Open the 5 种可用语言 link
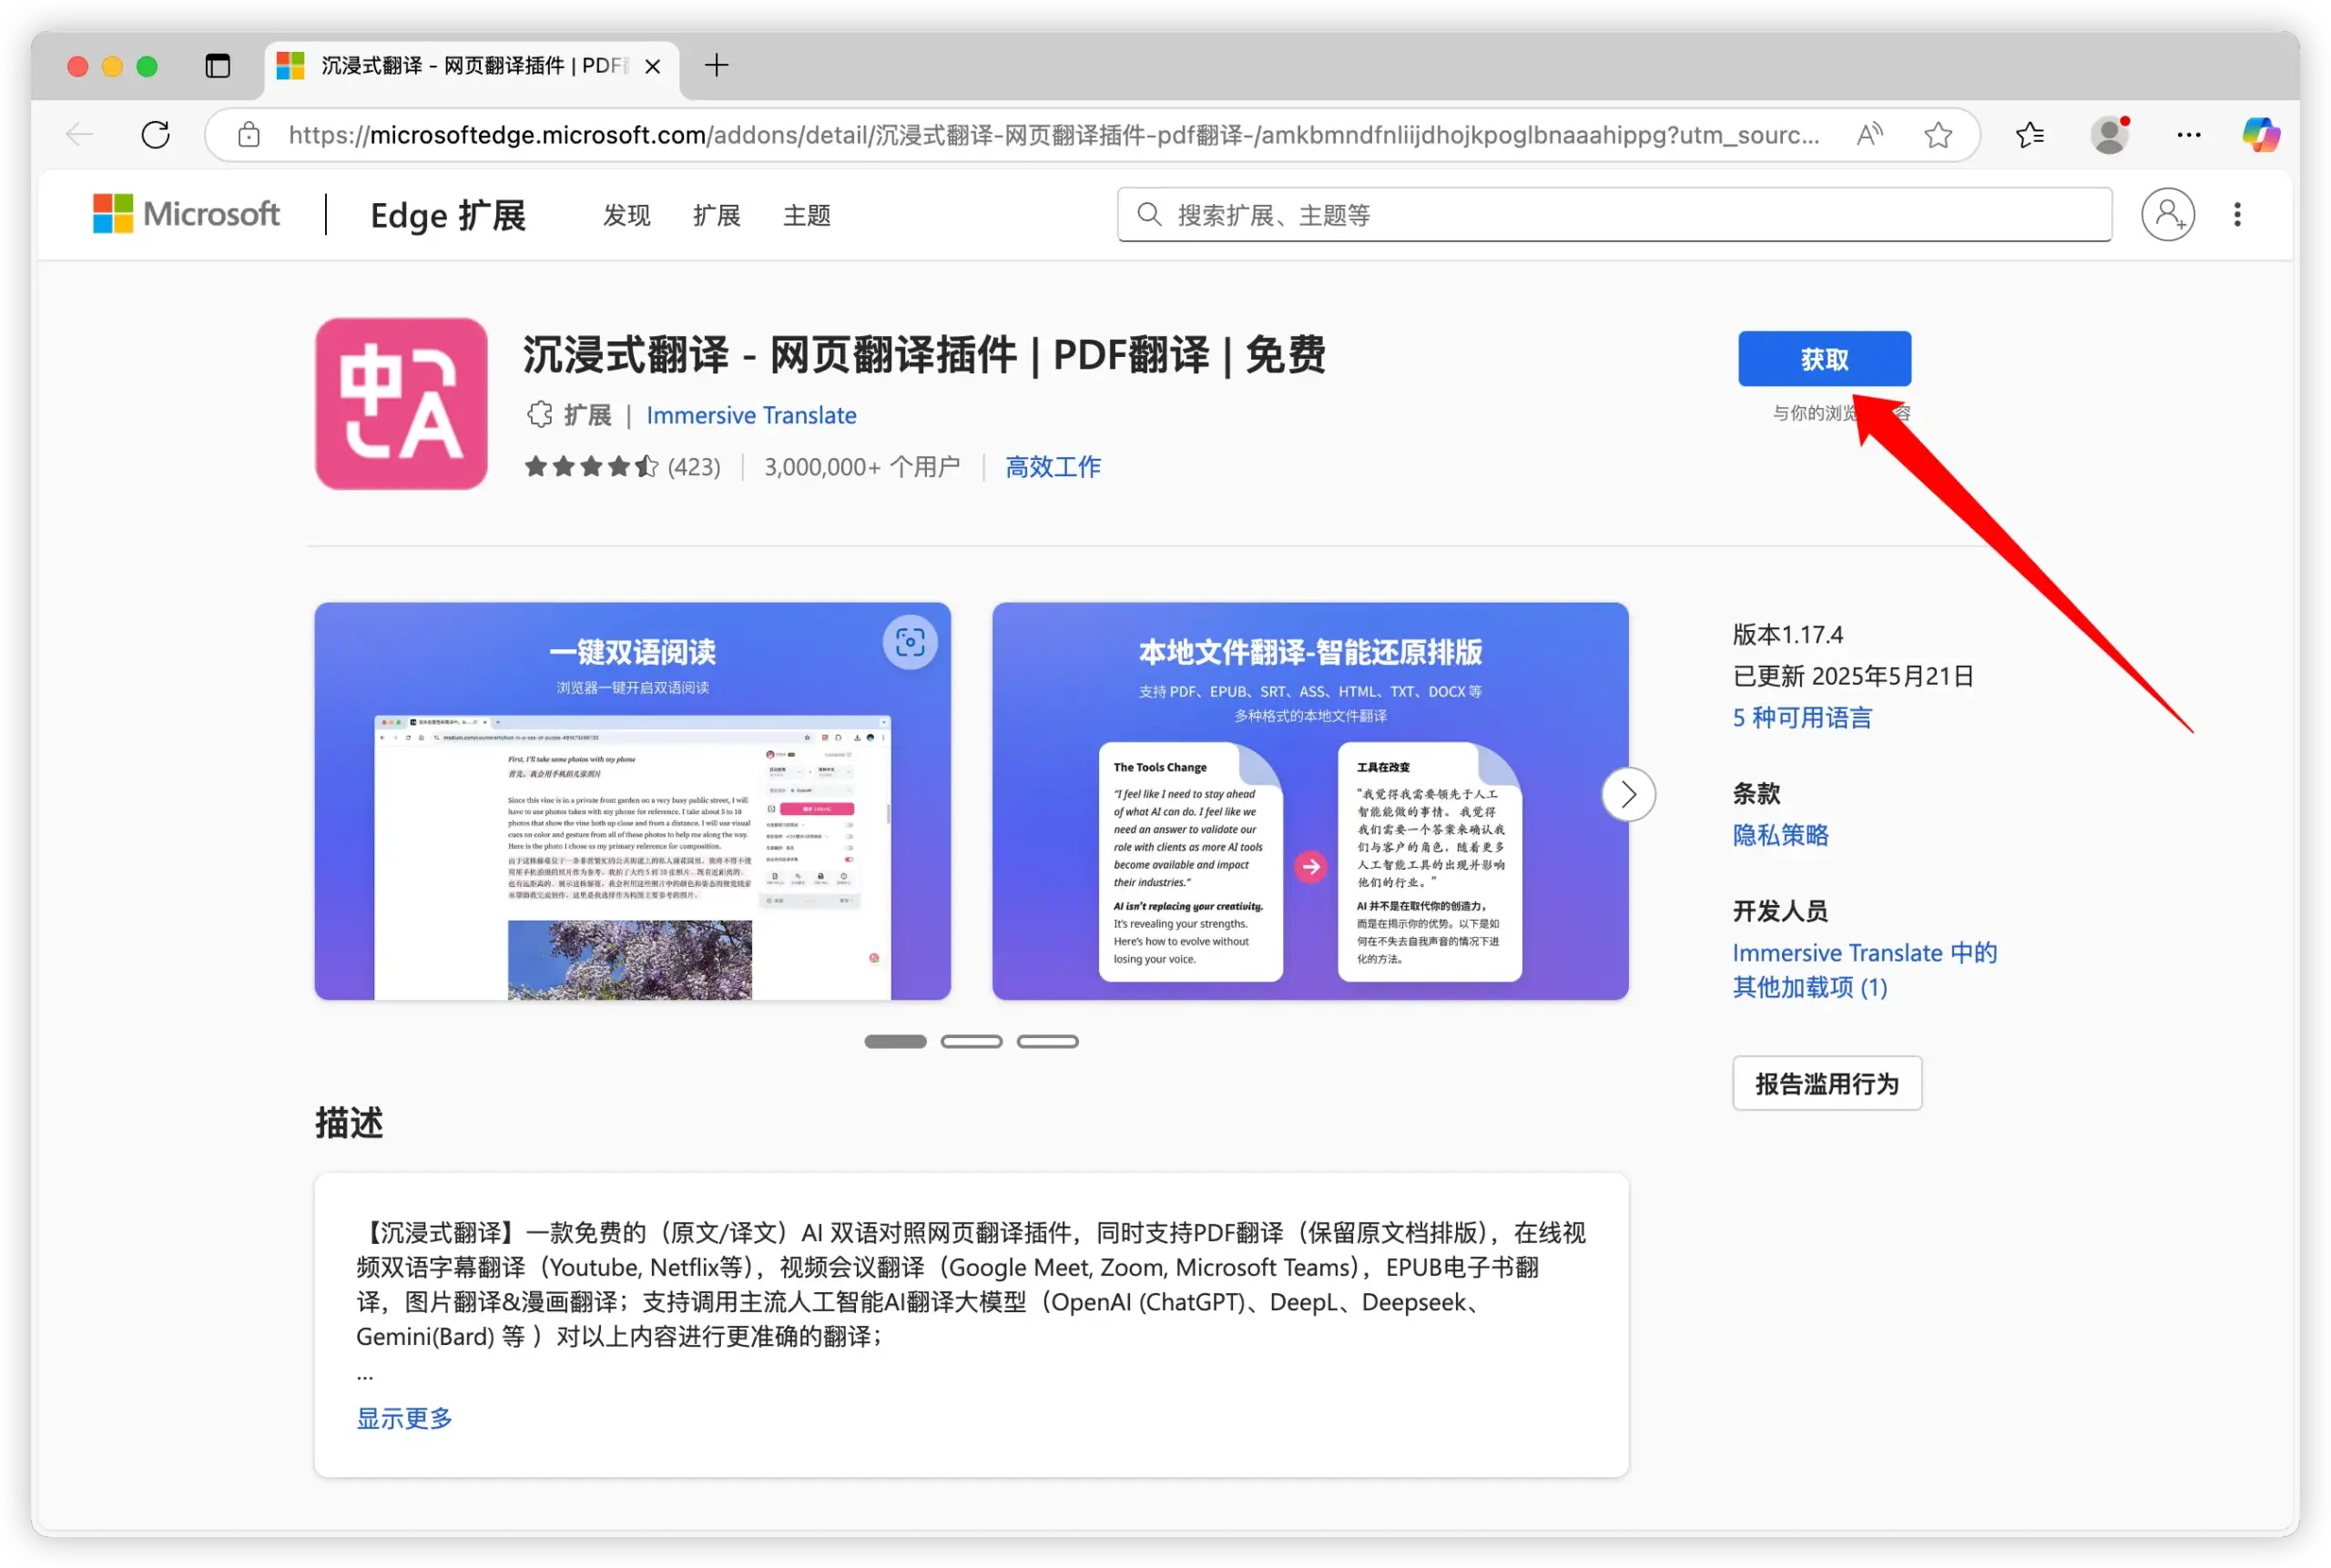 pyautogui.click(x=1802, y=717)
